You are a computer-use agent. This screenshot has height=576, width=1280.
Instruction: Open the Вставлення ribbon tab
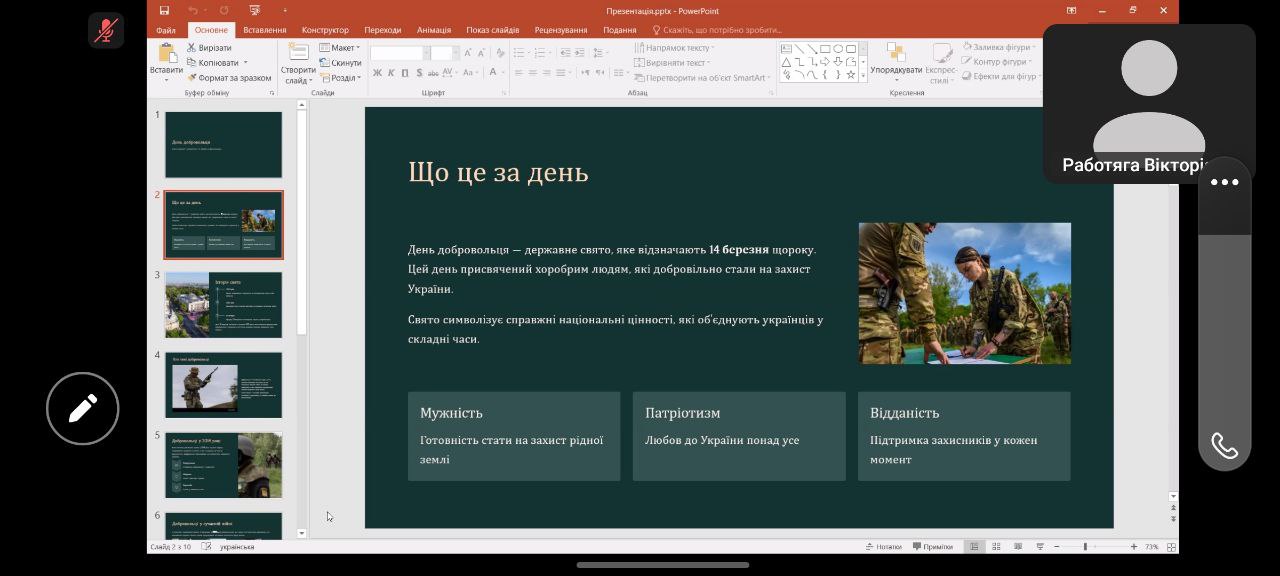(264, 30)
